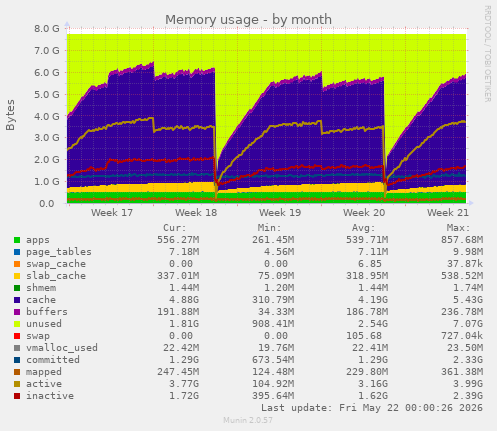Click the '0.0' y-axis tick label

click(46, 203)
